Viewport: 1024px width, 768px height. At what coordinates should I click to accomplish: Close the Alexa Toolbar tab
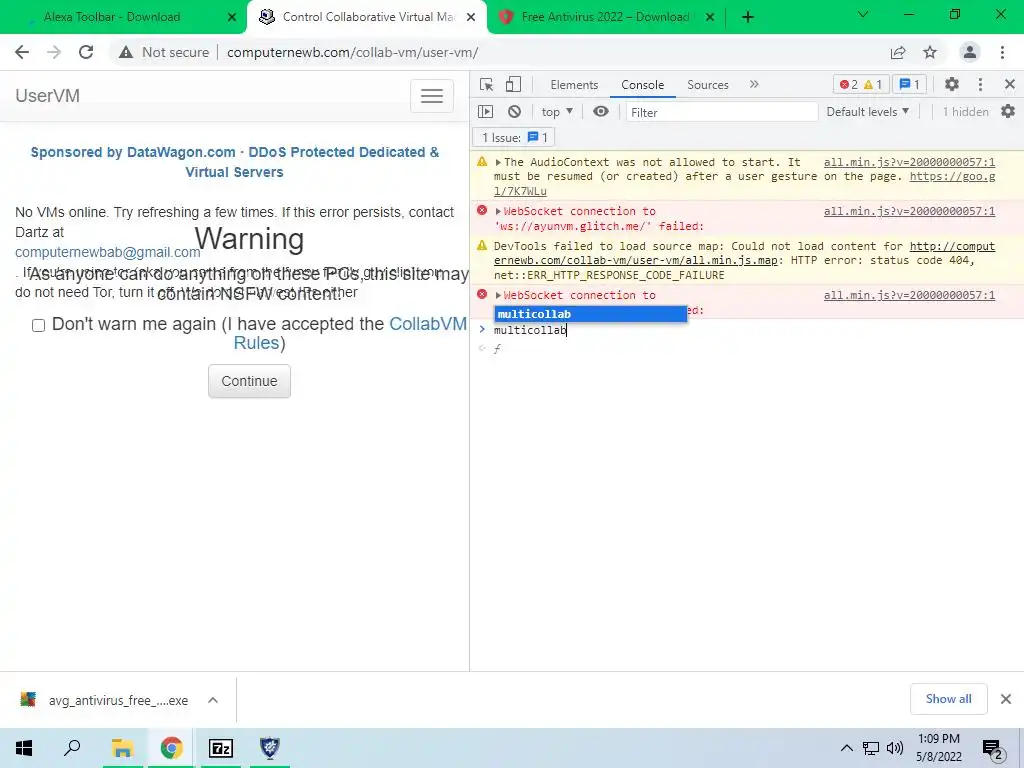[x=232, y=17]
